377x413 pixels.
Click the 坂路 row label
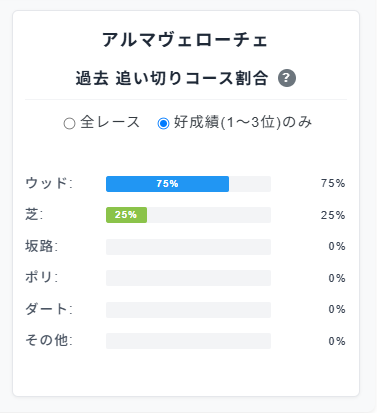41,246
